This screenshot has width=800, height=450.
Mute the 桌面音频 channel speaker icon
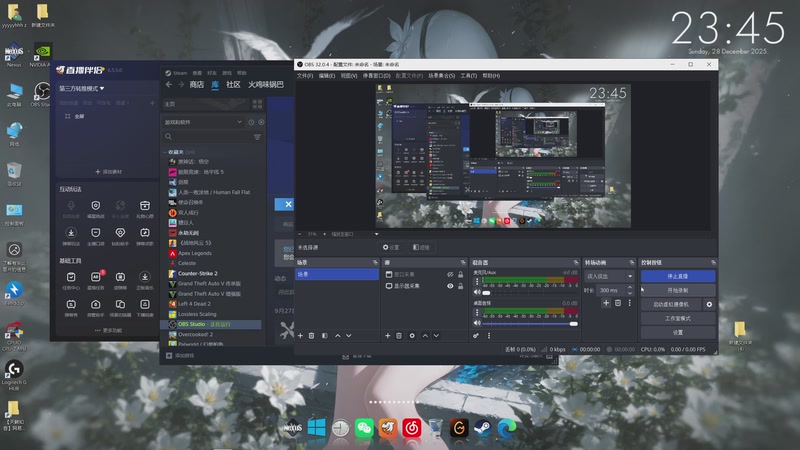pyautogui.click(x=477, y=323)
